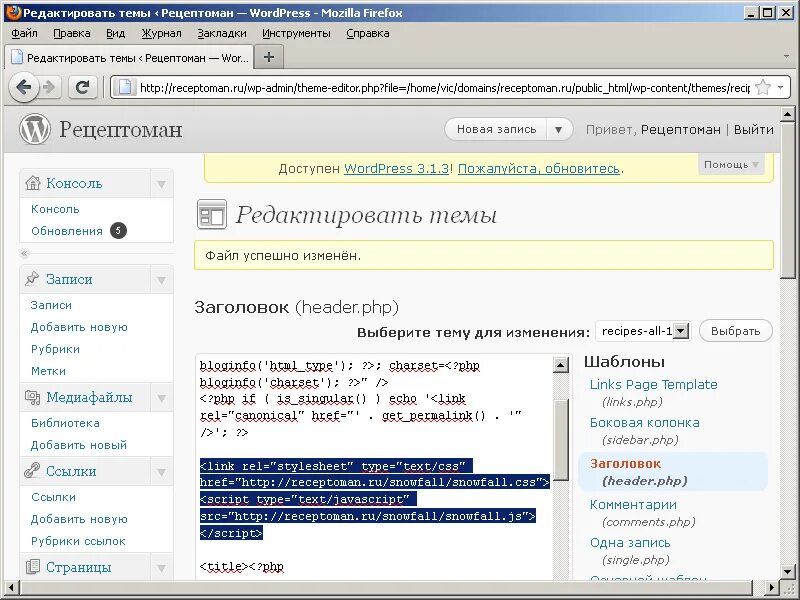Expand the Записи menu section arrow
Image resolution: width=800 pixels, height=600 pixels.
tap(162, 280)
